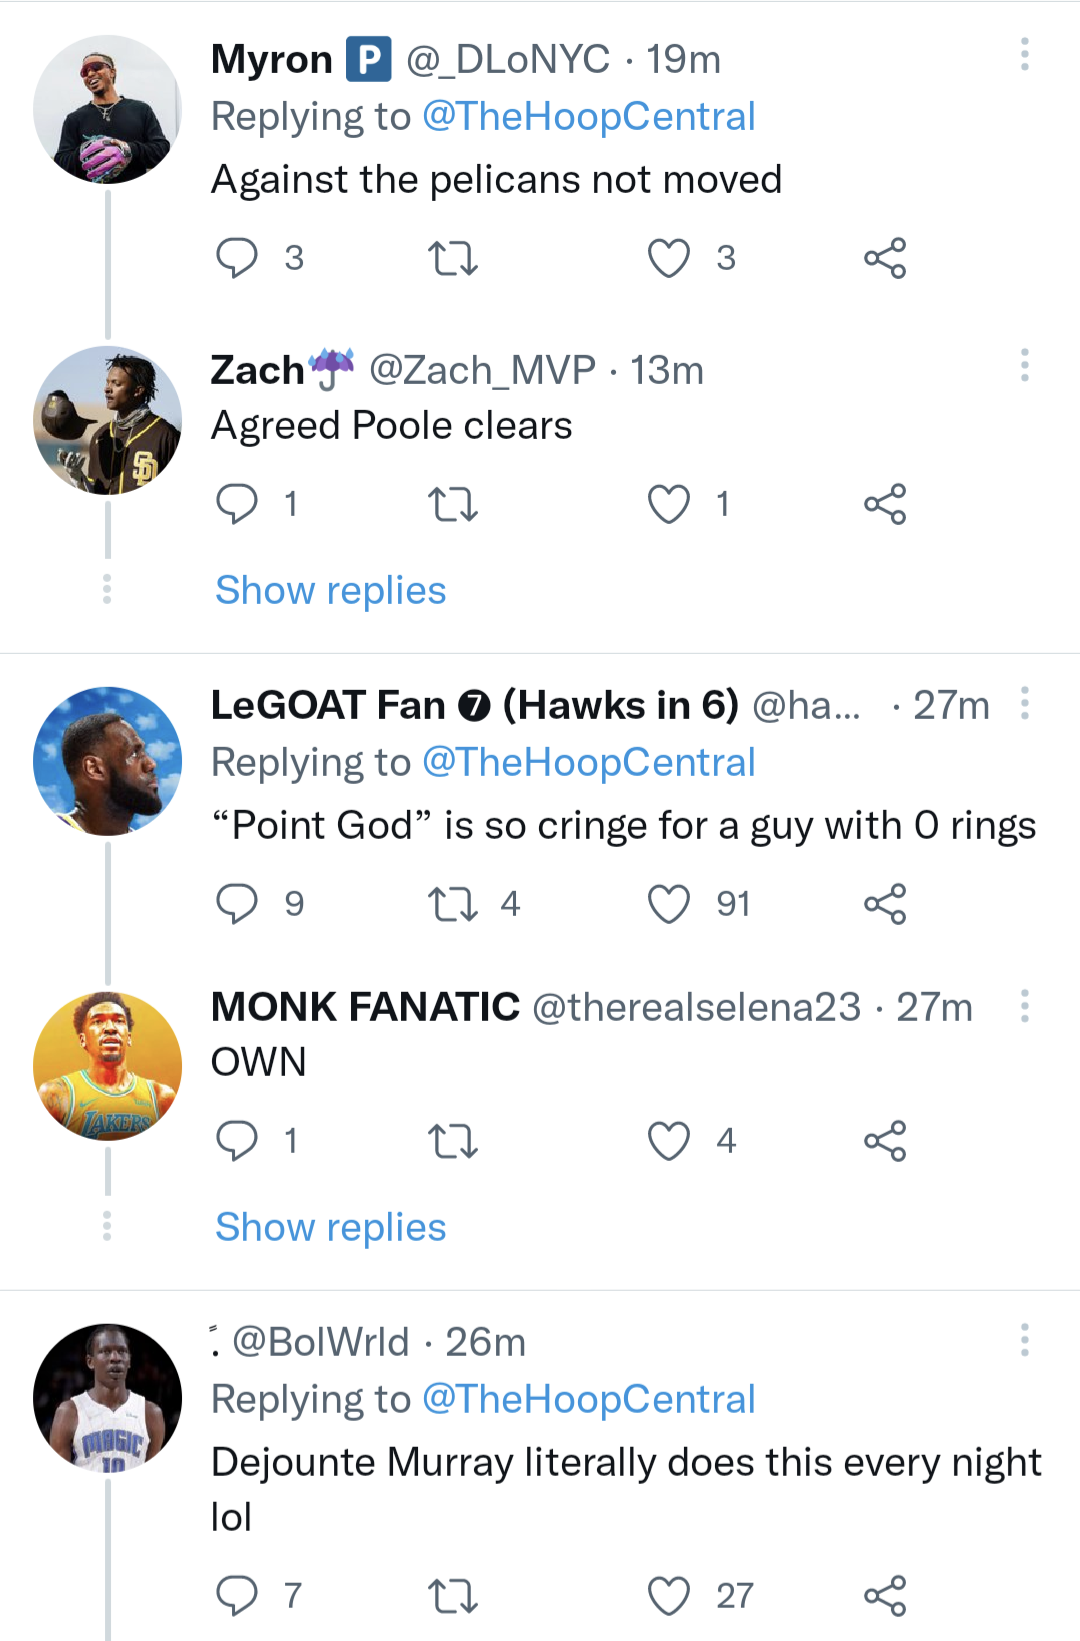Share Zach's "Agreed Poole clears" tweet
Screen dimensions: 1080x1641
click(885, 504)
